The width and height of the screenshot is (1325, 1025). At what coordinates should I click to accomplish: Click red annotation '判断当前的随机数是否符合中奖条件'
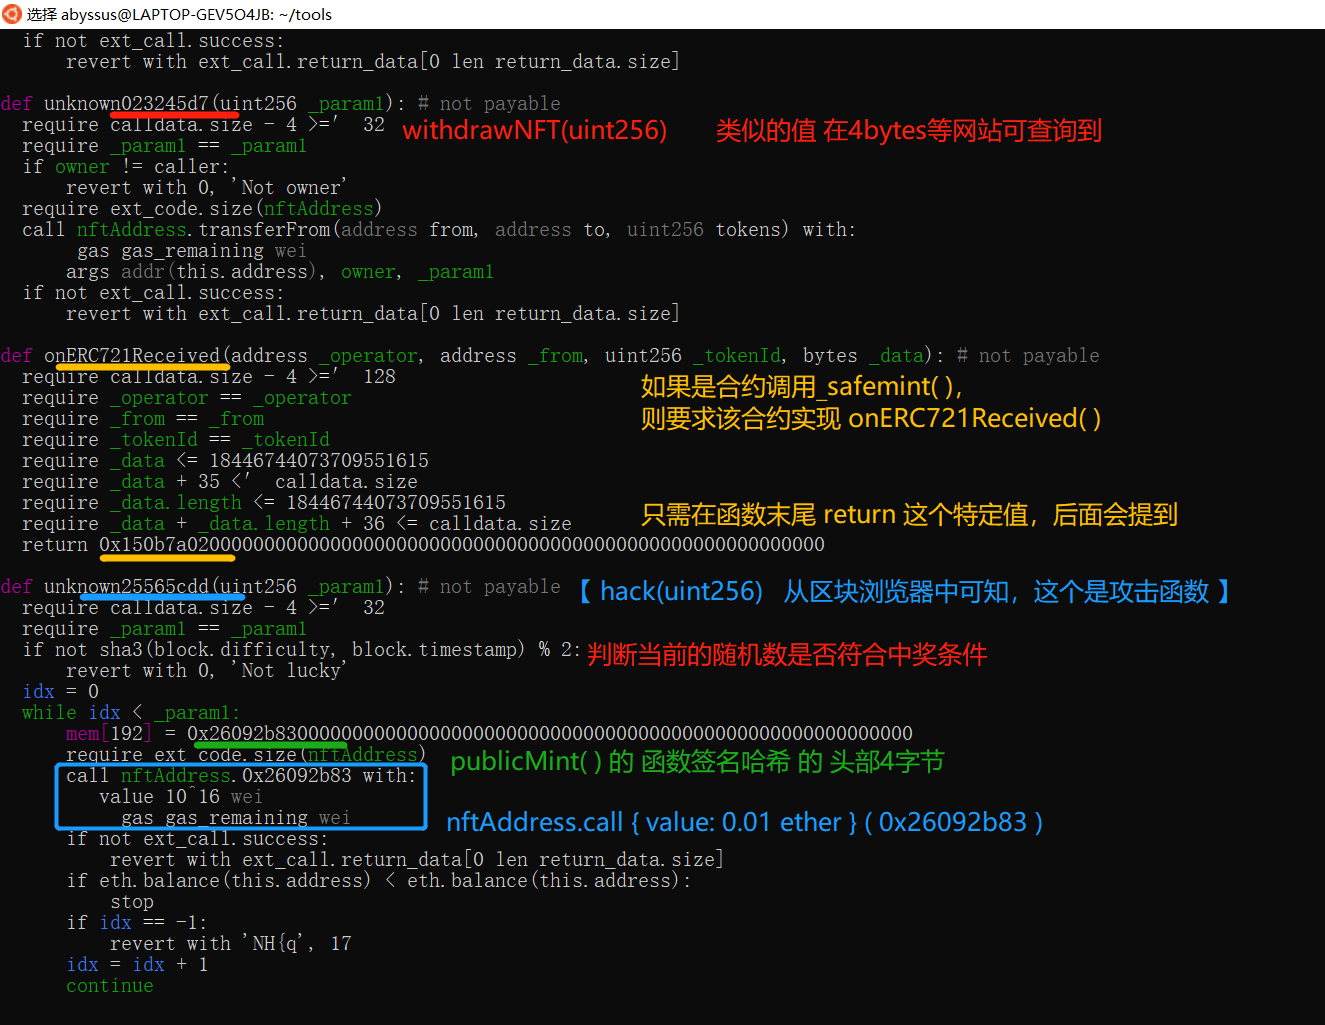point(787,655)
